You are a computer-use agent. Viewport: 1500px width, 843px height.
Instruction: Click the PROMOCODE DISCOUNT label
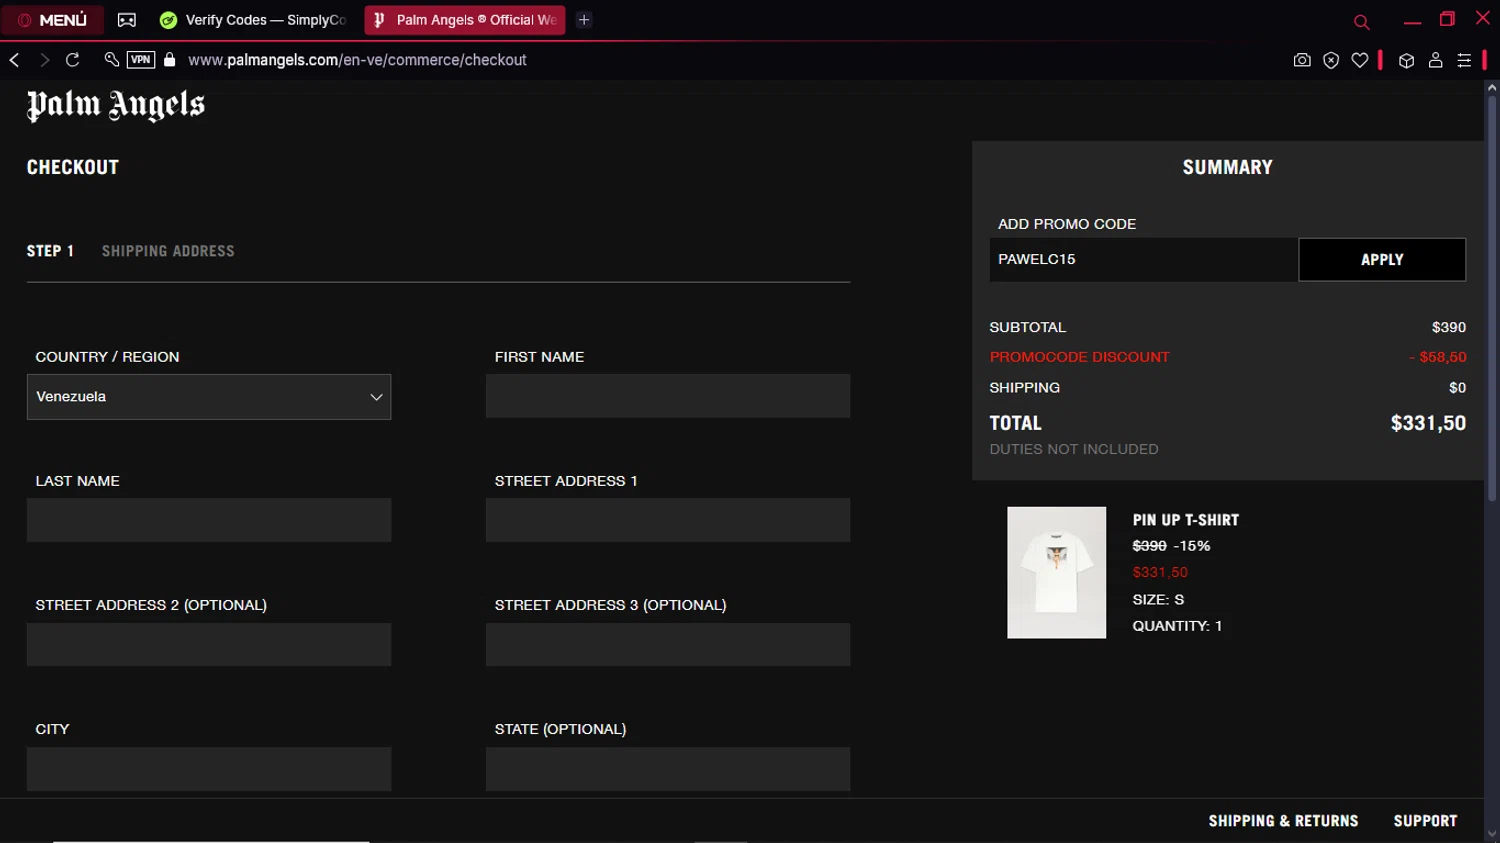[1079, 357]
